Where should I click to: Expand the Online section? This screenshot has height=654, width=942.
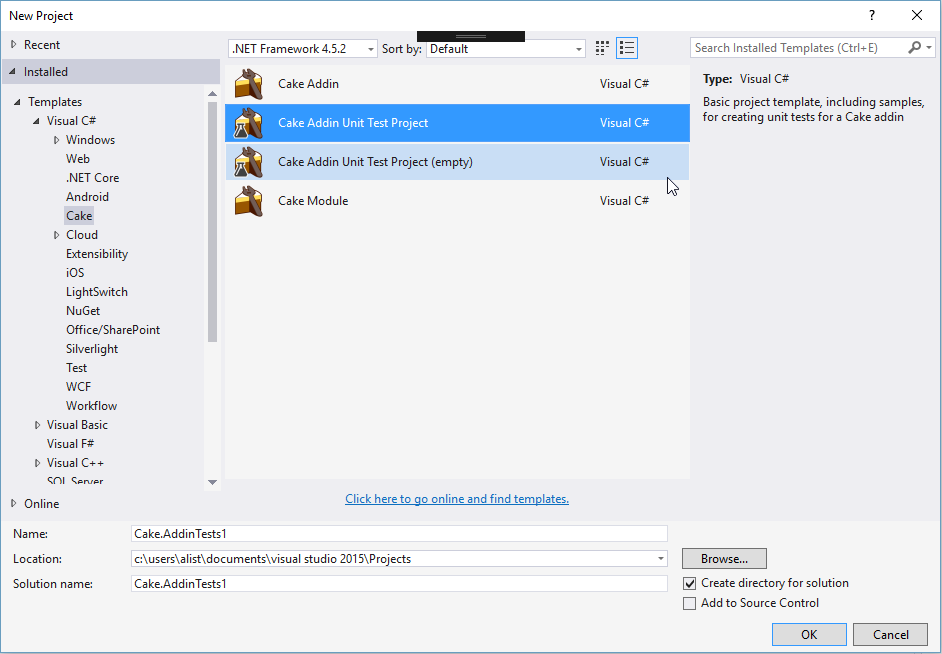coord(14,503)
